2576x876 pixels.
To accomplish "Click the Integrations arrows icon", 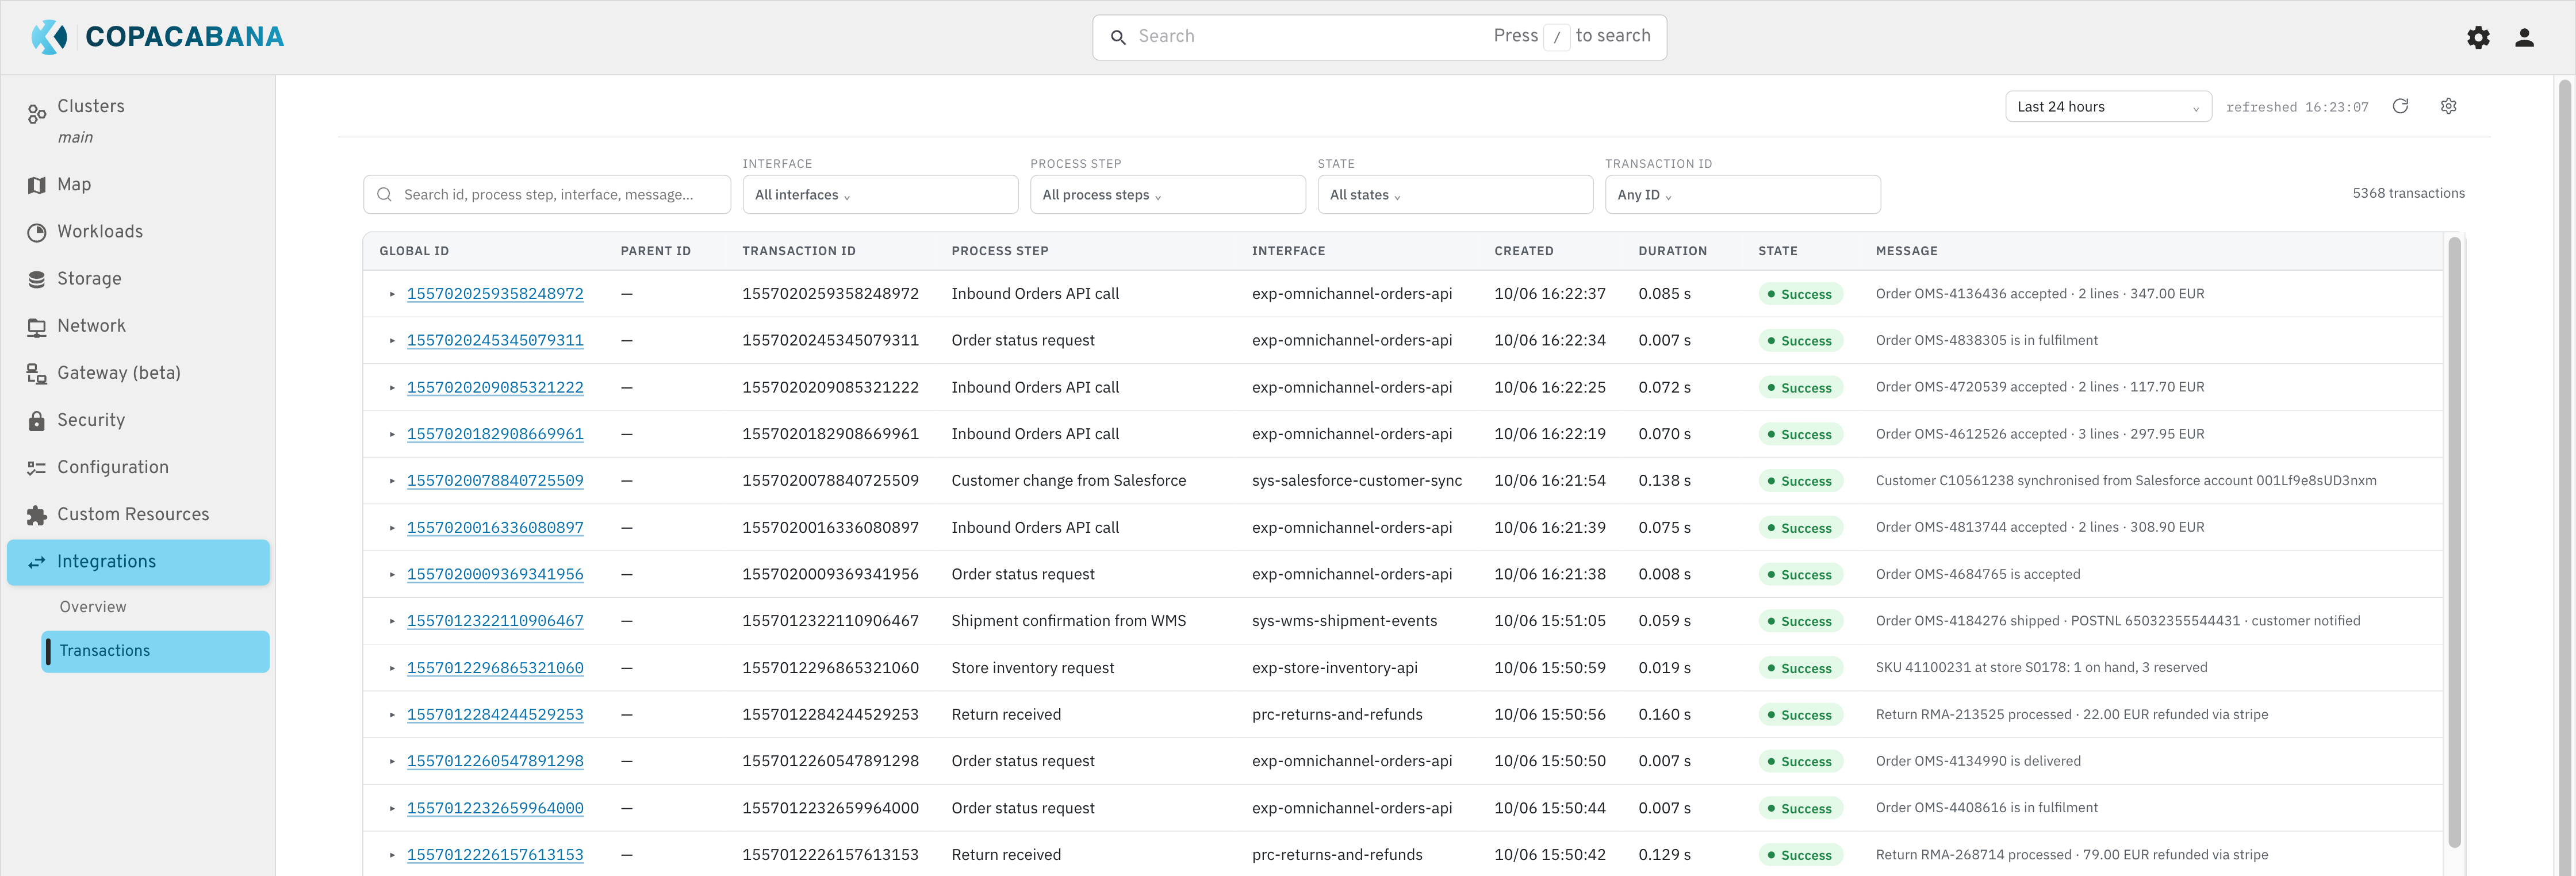I will [x=37, y=562].
